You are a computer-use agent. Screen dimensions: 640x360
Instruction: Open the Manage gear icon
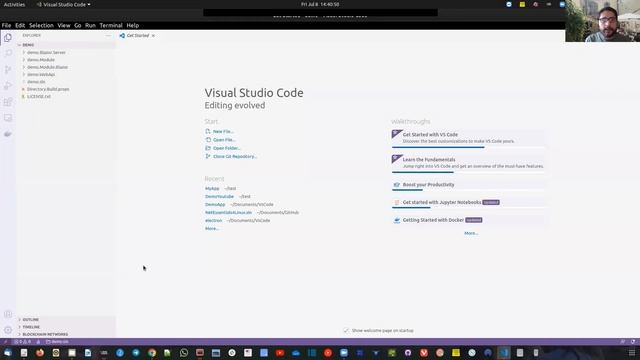point(8,330)
